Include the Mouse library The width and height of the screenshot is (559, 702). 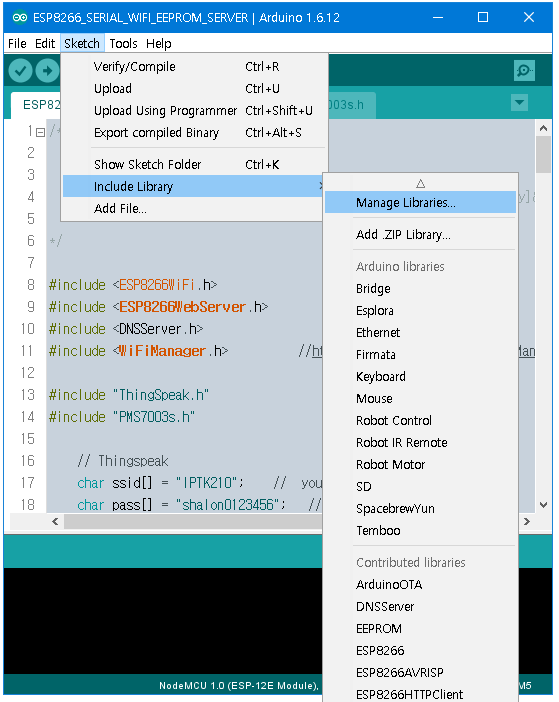[420, 398]
